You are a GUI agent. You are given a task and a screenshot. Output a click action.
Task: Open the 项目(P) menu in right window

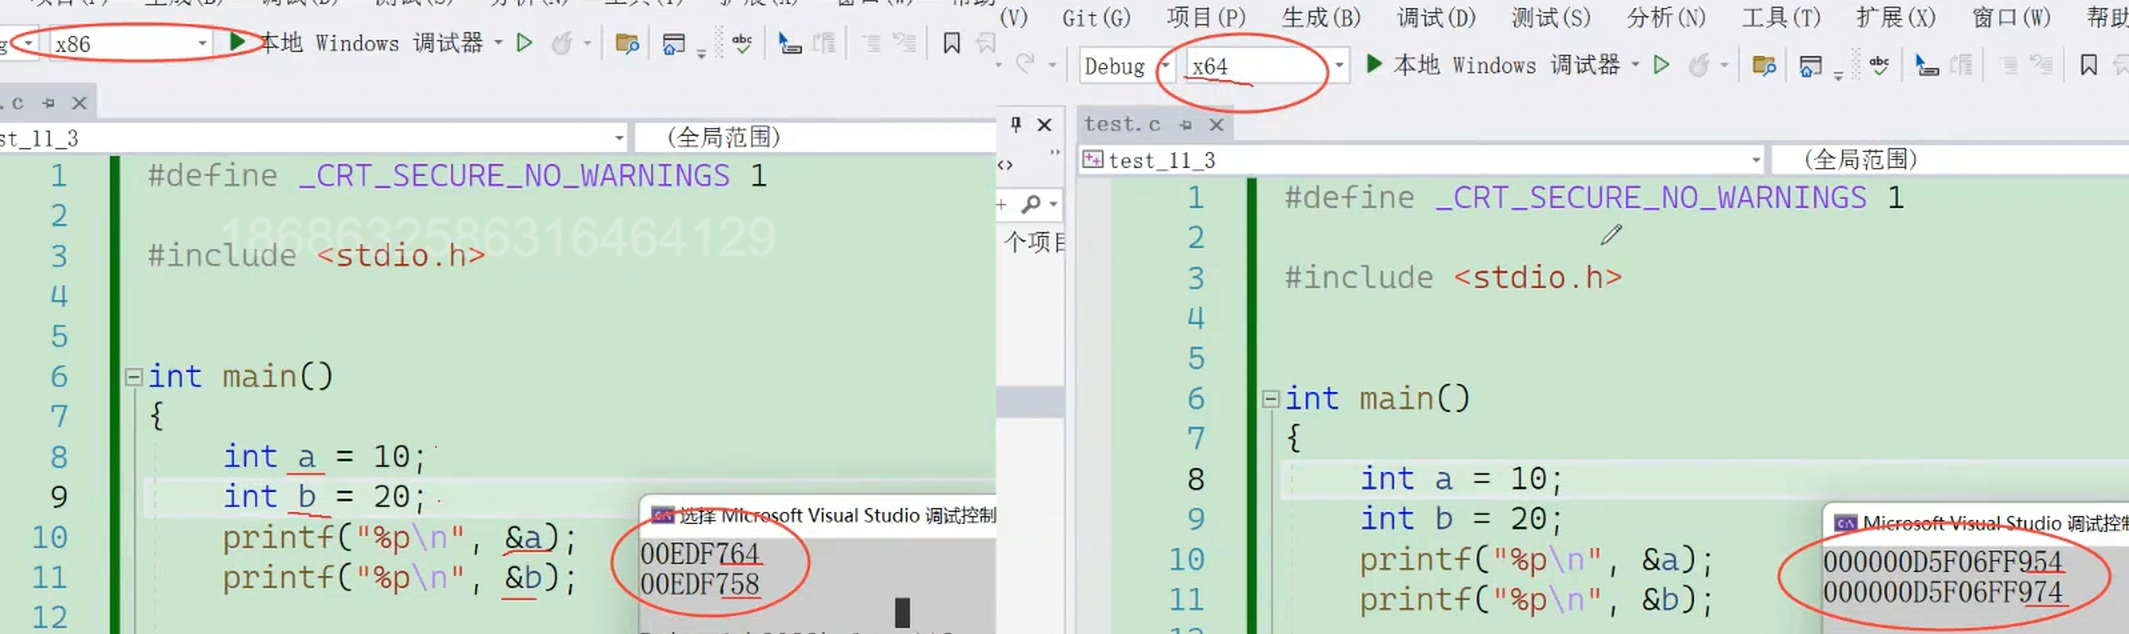[x=1206, y=17]
